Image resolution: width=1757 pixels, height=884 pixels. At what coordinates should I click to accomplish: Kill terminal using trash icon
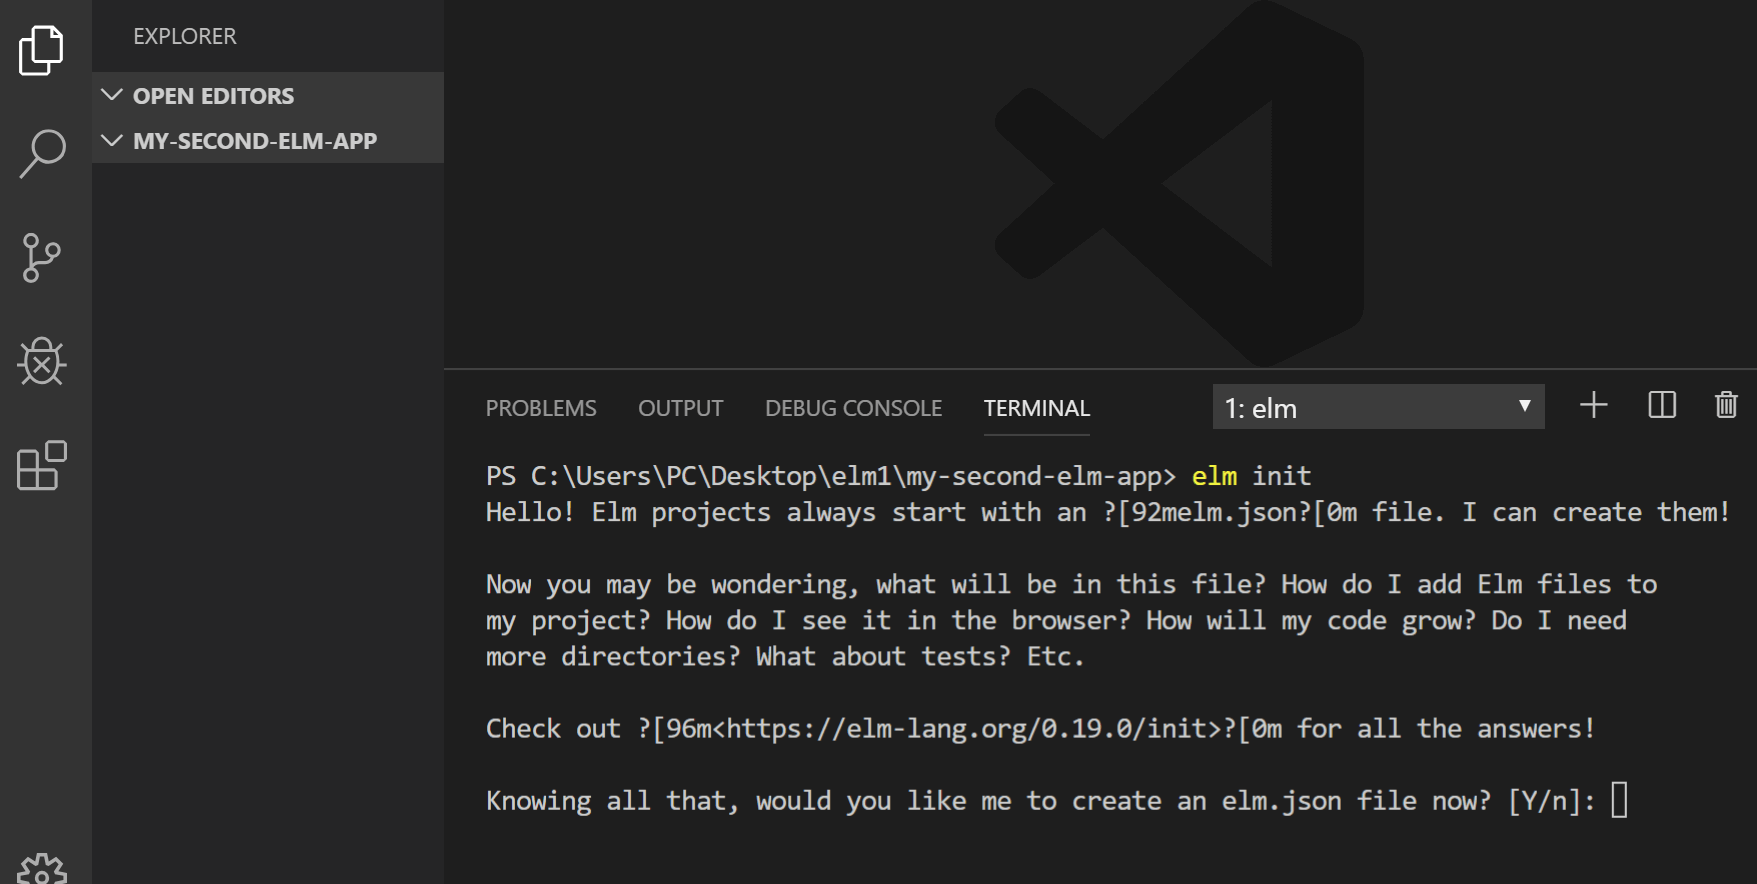1726,405
